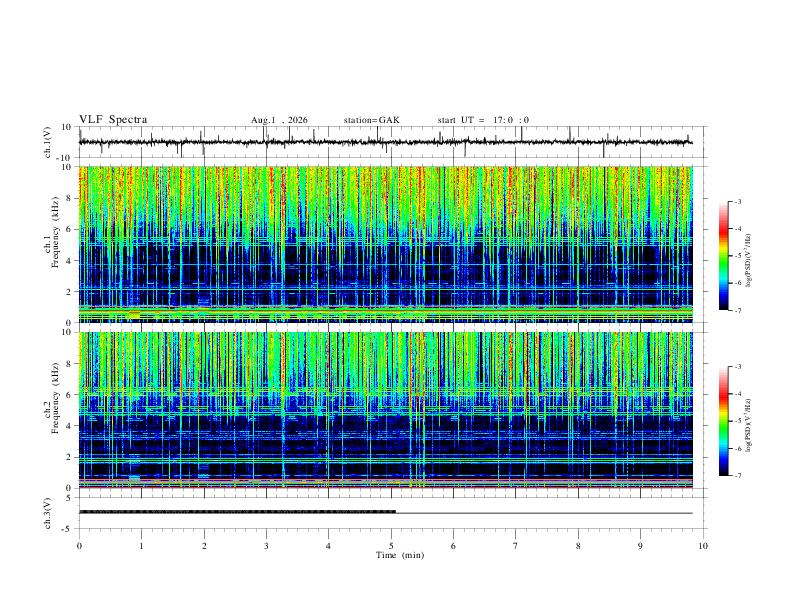Click the date label 'Aug.1 , 2026'
Screen dimensions: 792x612
pyautogui.click(x=279, y=120)
